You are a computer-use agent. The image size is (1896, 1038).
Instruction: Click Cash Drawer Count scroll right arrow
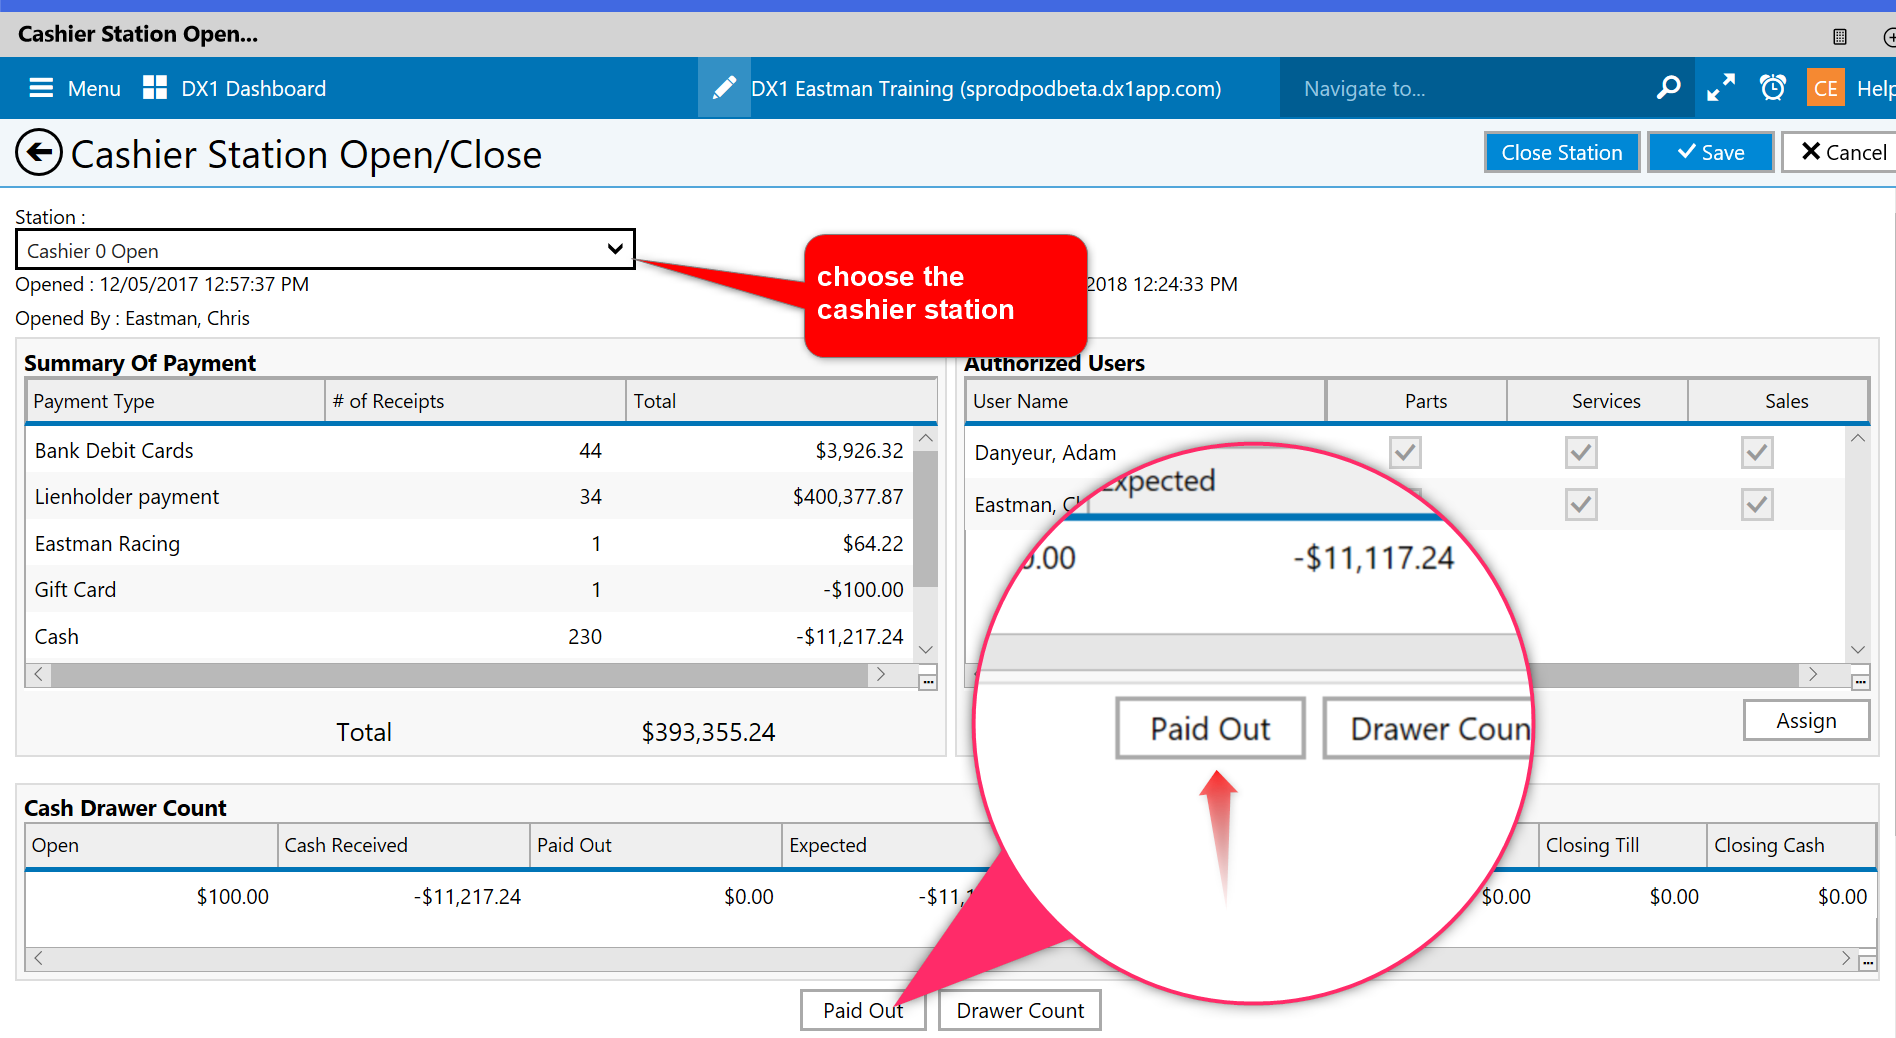pyautogui.click(x=1846, y=958)
